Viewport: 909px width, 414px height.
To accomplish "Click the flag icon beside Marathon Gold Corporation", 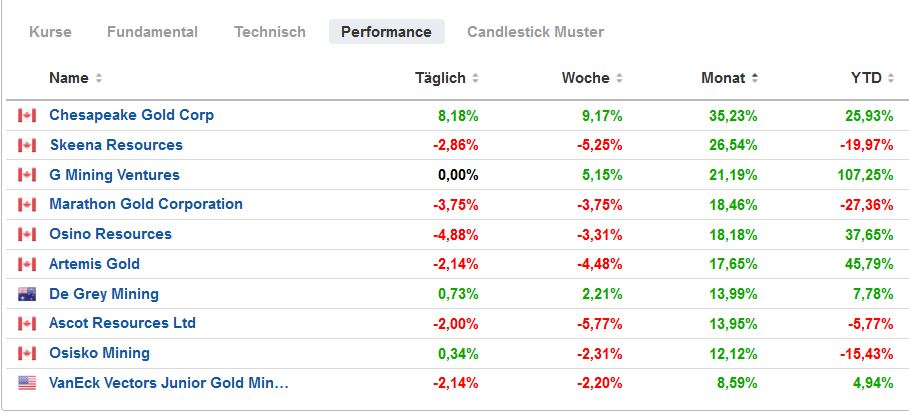I will click(x=26, y=204).
